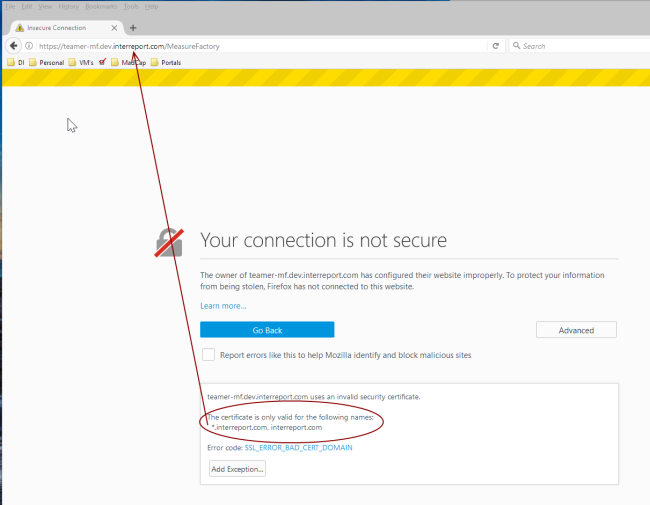The image size is (650, 505).
Task: Open the DI bookmarks folder
Action: 16,62
